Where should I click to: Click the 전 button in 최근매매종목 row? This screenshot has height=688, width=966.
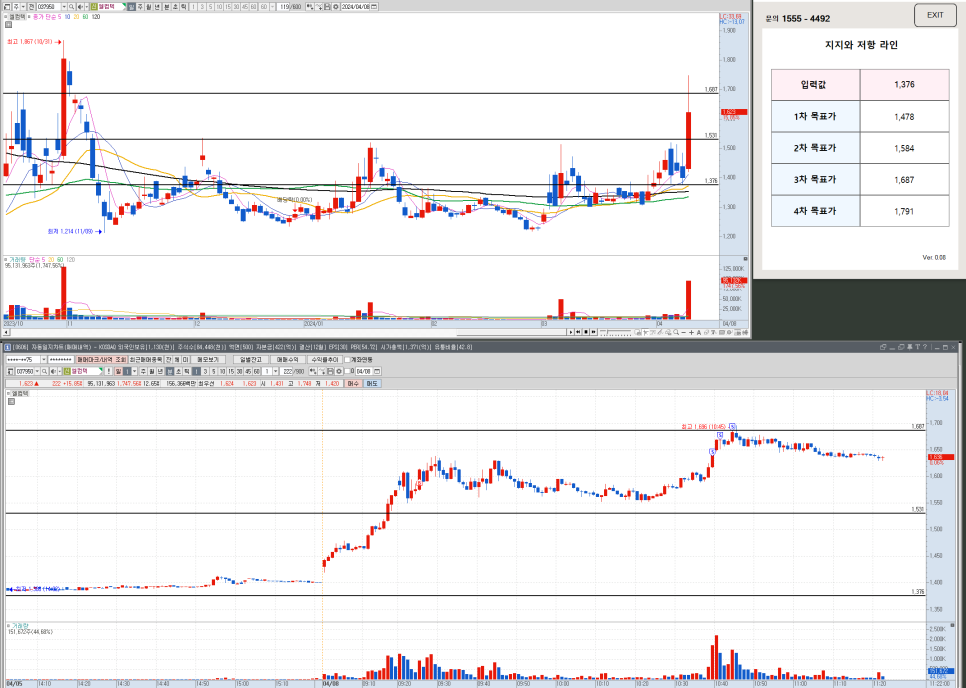coord(168,360)
